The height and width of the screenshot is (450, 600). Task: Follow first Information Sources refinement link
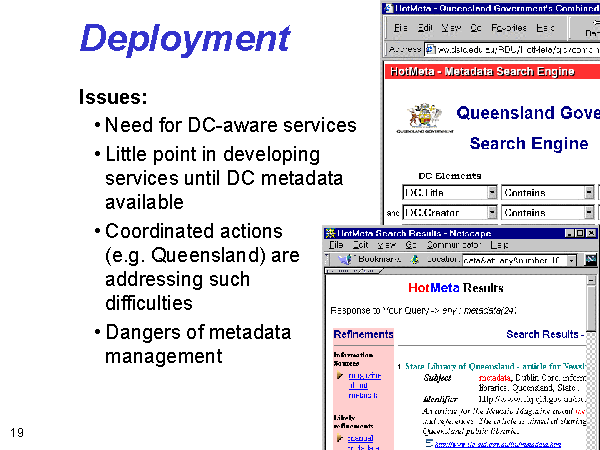click(364, 385)
